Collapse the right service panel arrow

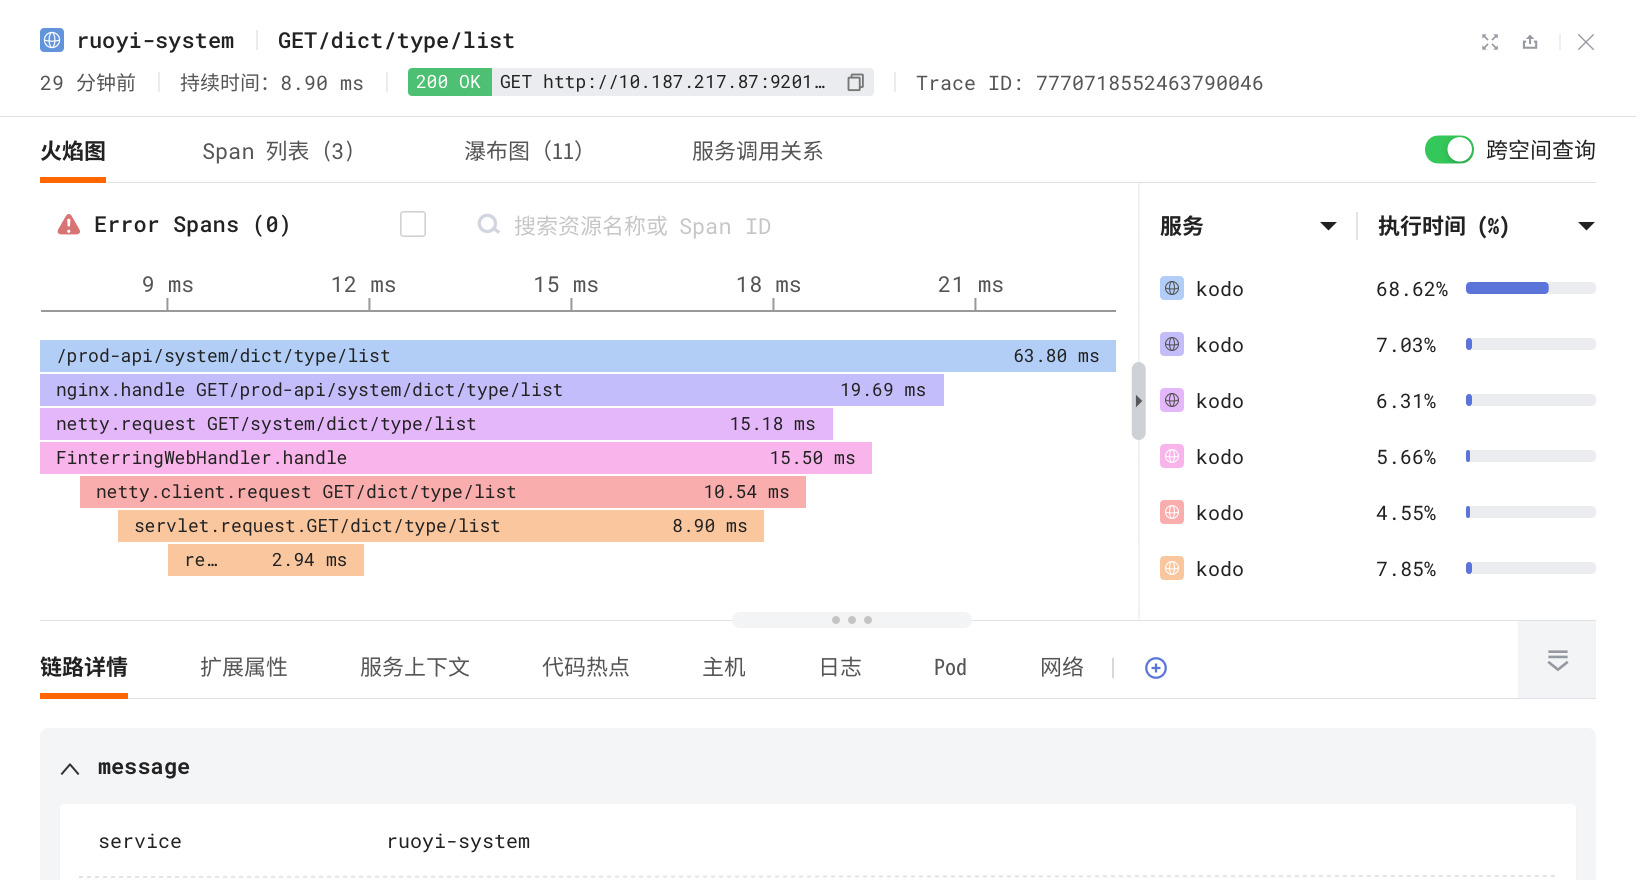(1138, 401)
